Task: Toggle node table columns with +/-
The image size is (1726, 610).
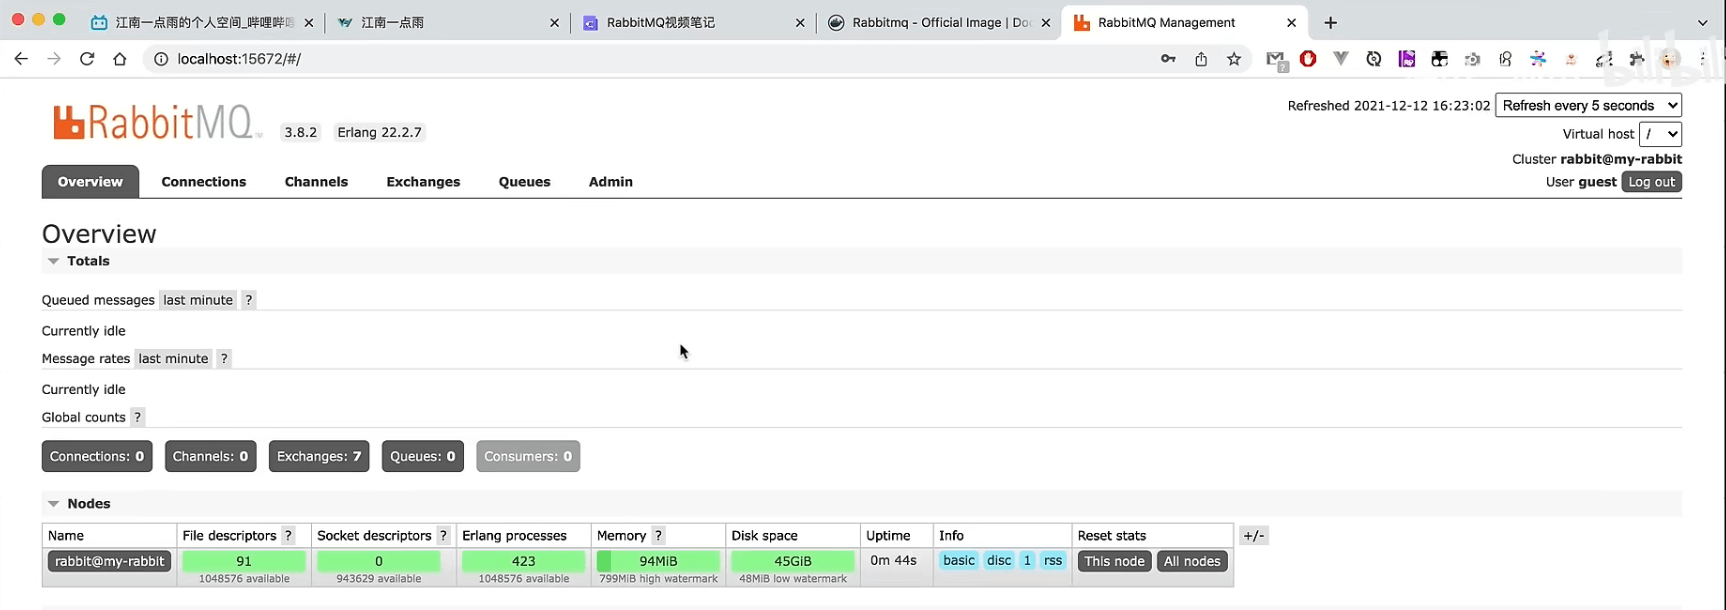Action: 1254,535
